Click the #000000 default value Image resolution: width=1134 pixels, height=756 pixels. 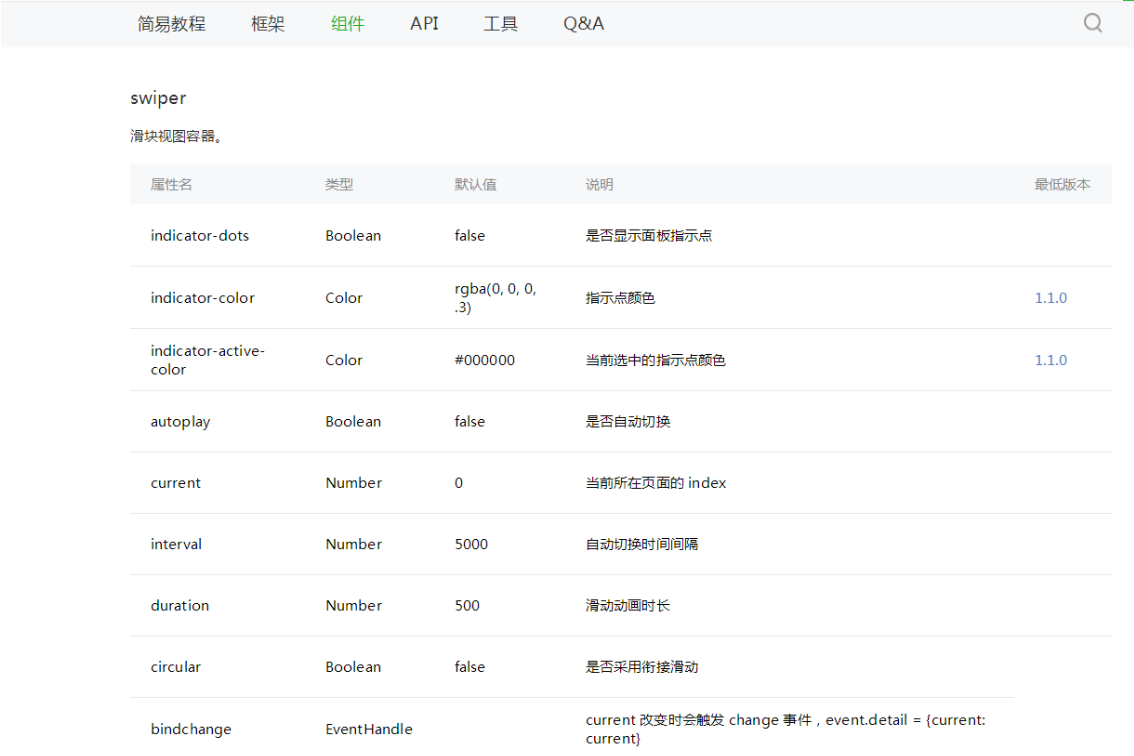[485, 360]
